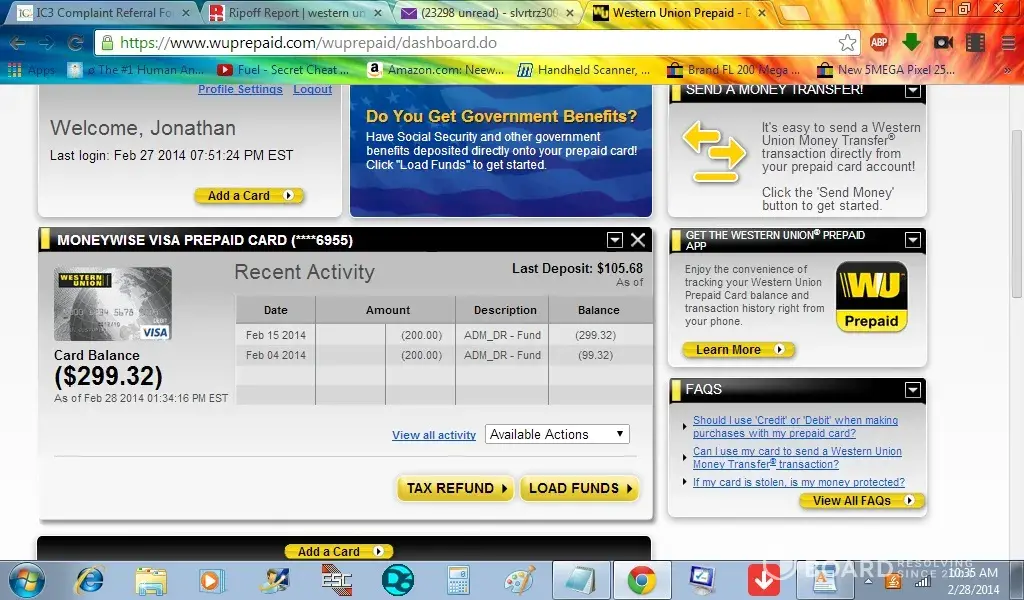Collapse the FAQs panel

pos(912,390)
